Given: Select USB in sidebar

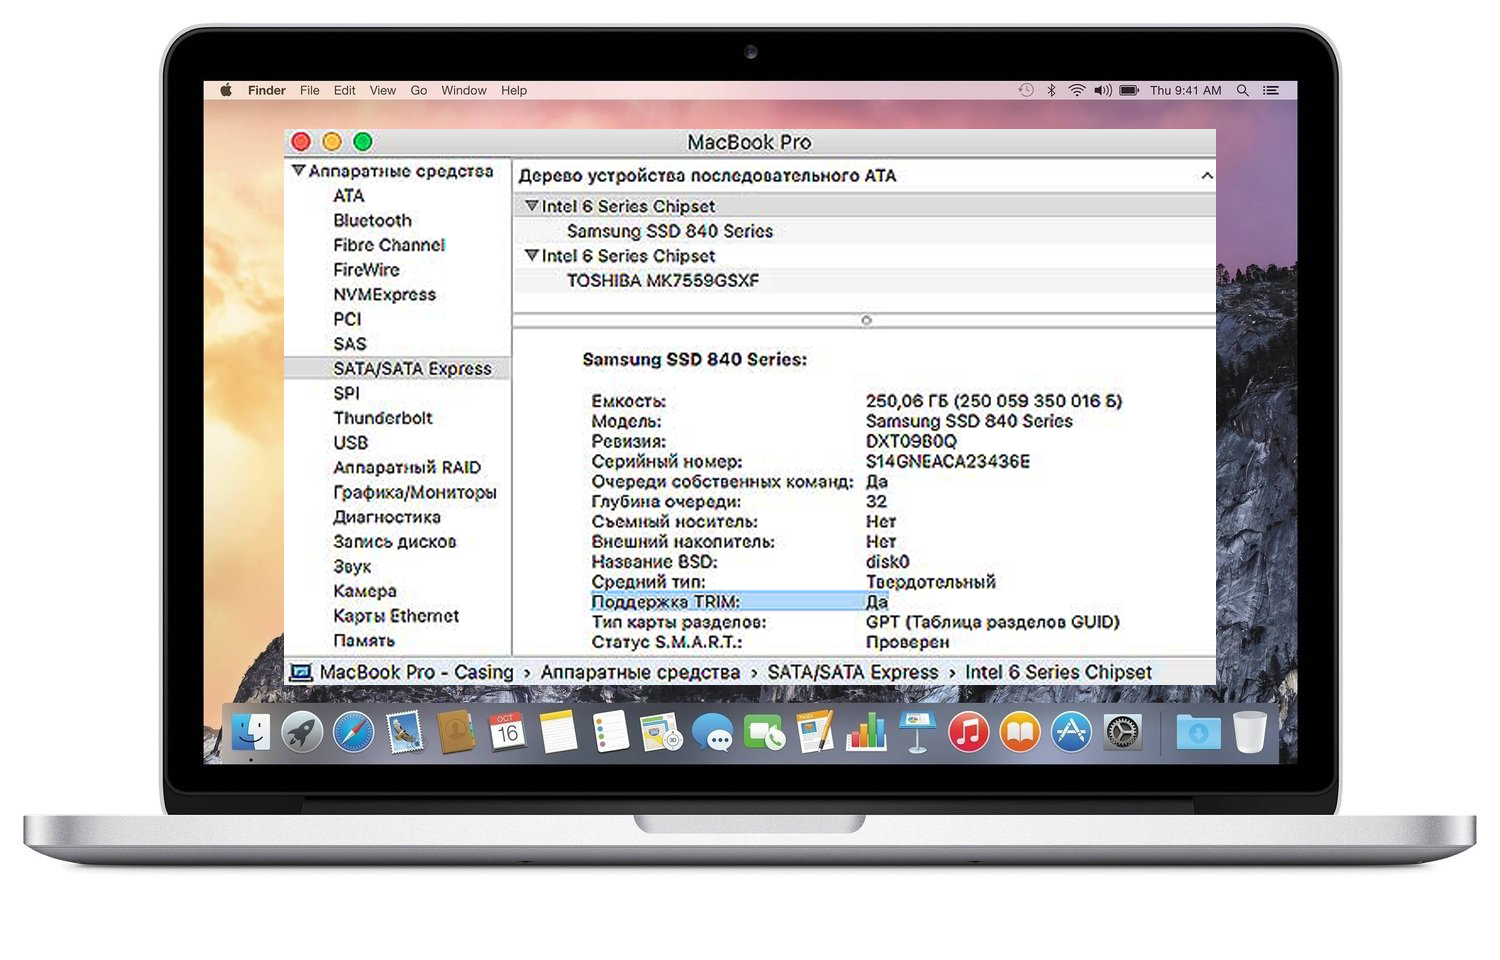Looking at the screenshot, I should [x=350, y=443].
